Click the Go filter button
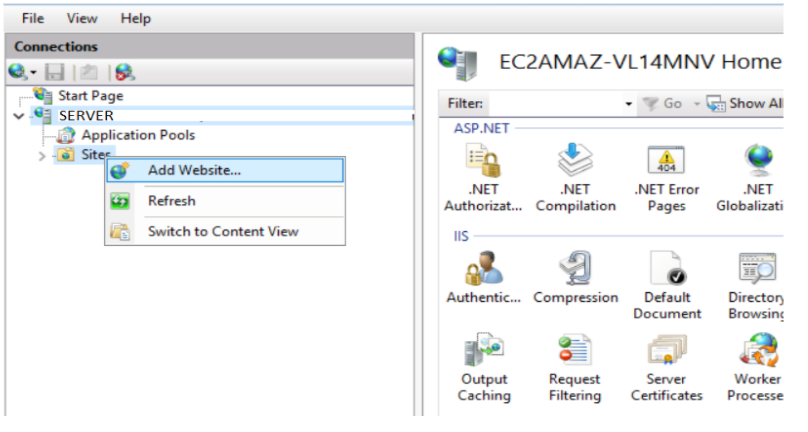 (x=662, y=104)
